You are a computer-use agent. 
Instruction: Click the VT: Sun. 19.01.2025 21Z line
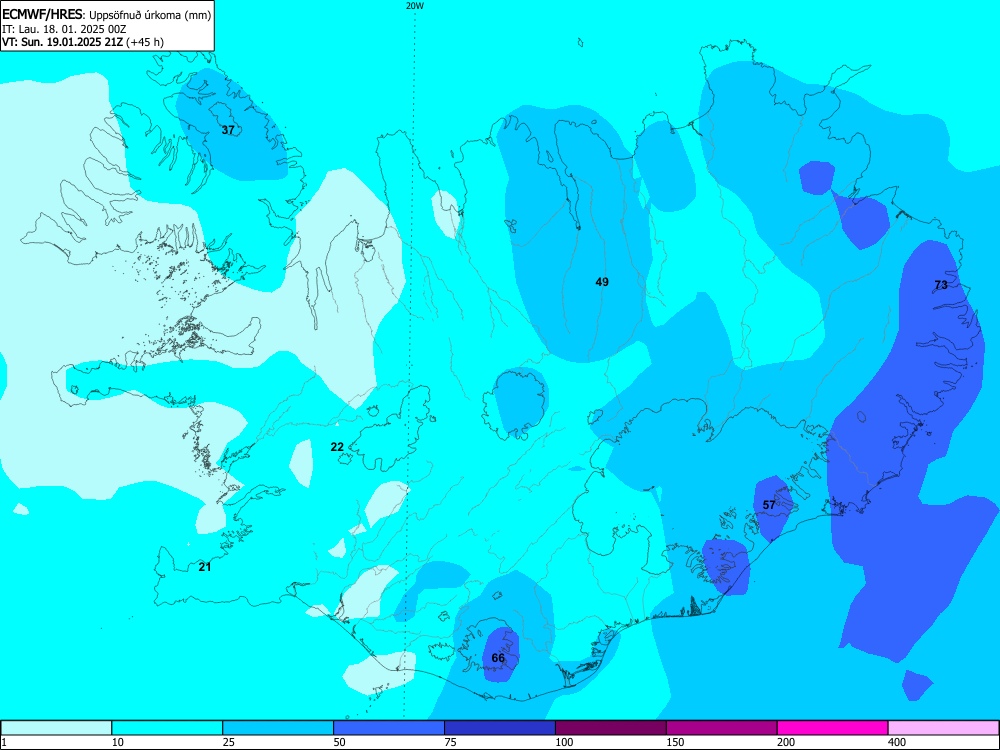click(83, 42)
